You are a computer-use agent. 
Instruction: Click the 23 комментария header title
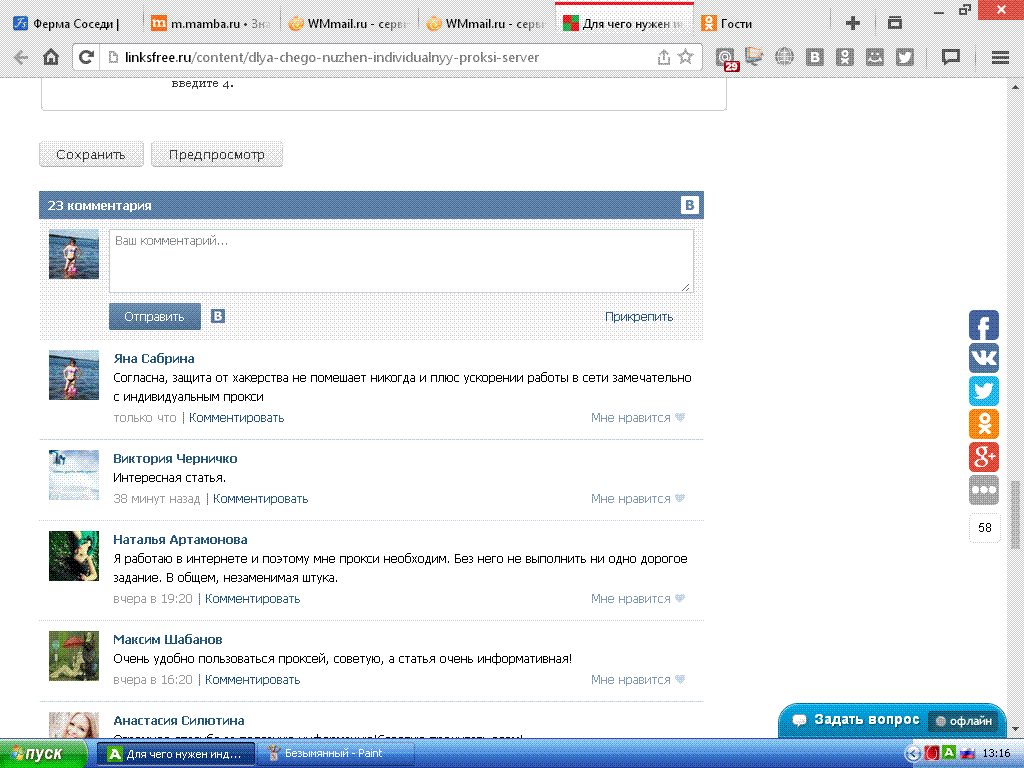click(99, 205)
